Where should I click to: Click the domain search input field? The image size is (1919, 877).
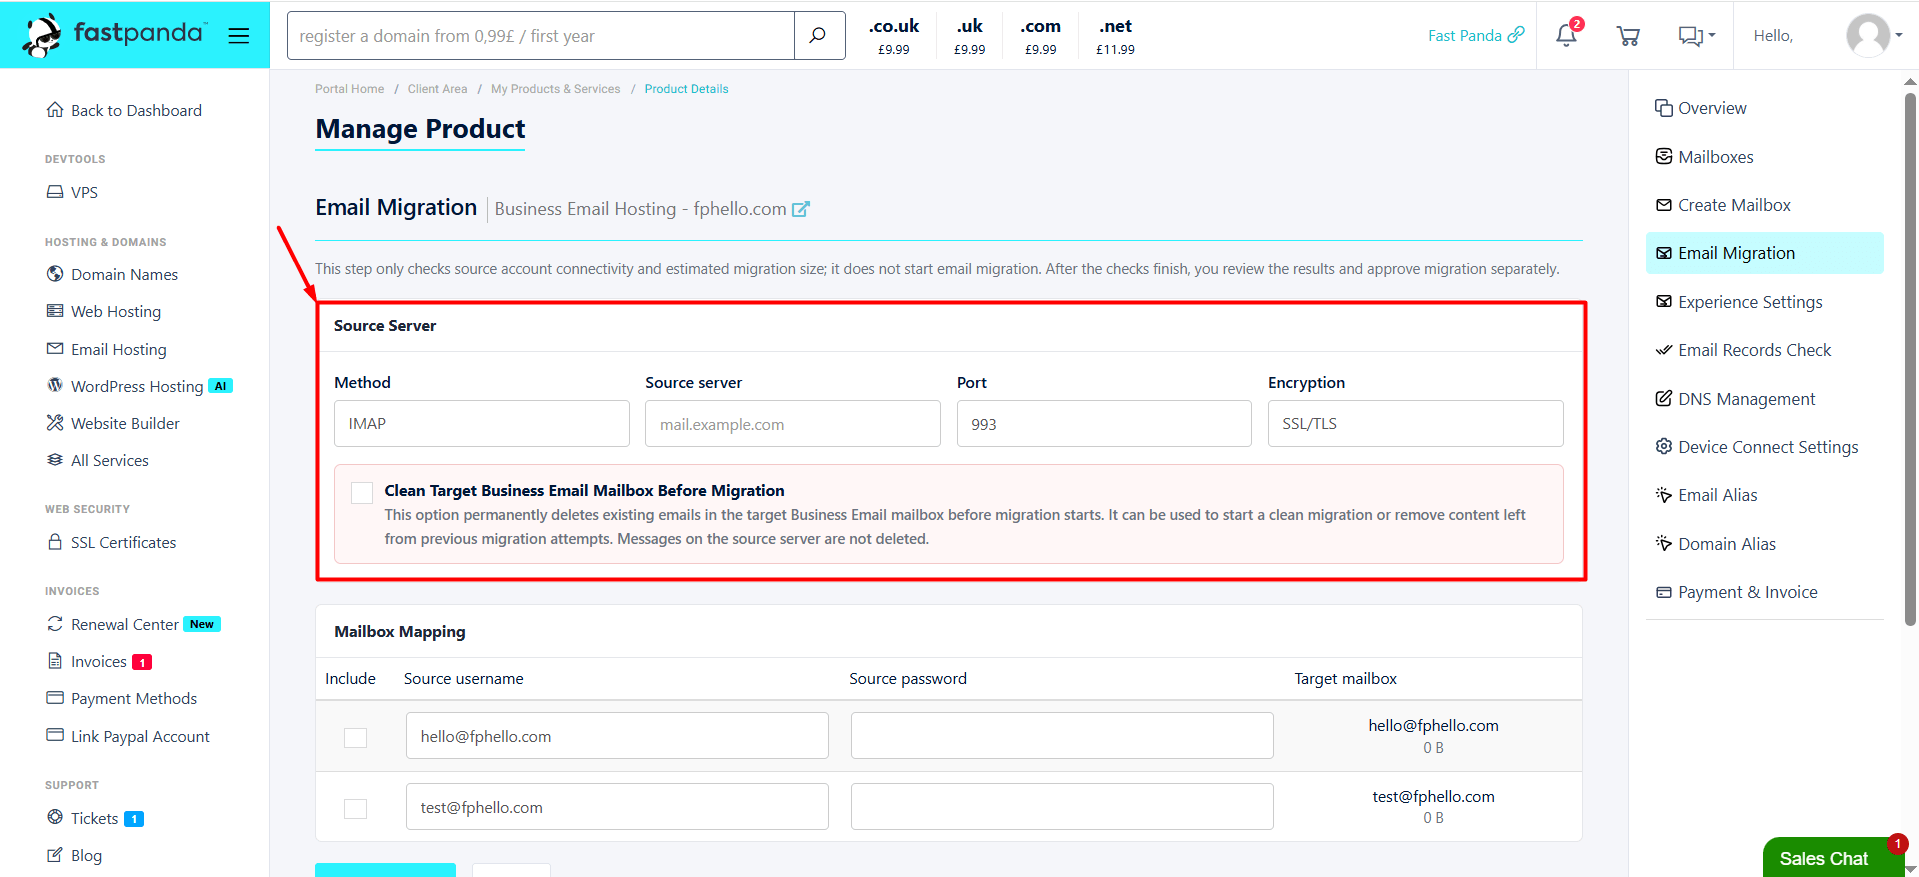(541, 36)
